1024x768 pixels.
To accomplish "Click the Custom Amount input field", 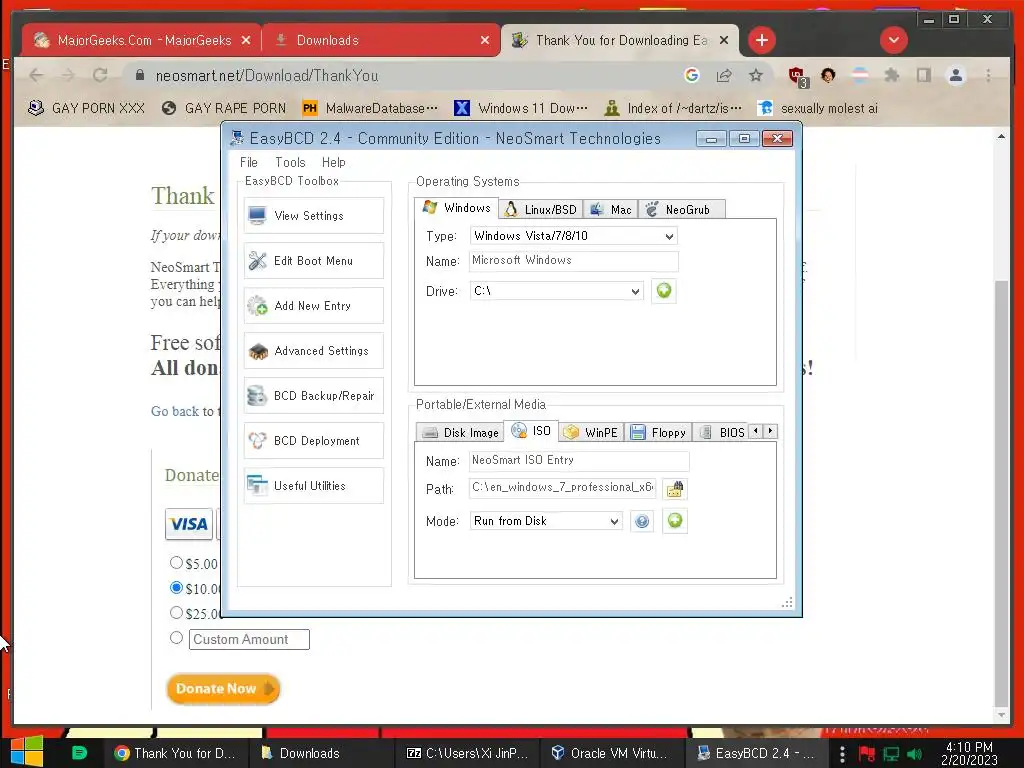I will pos(249,639).
